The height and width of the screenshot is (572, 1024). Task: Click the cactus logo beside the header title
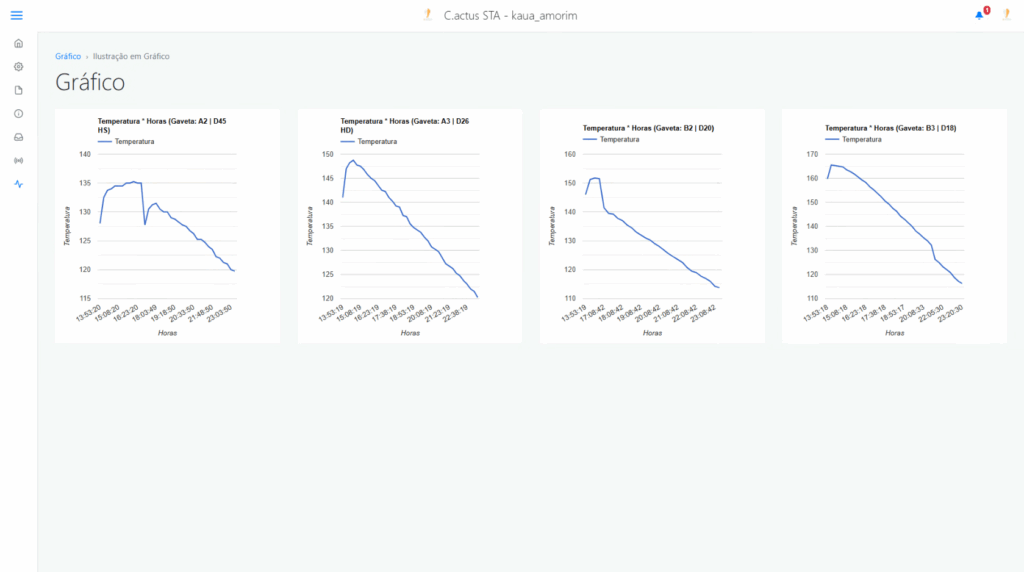point(427,15)
